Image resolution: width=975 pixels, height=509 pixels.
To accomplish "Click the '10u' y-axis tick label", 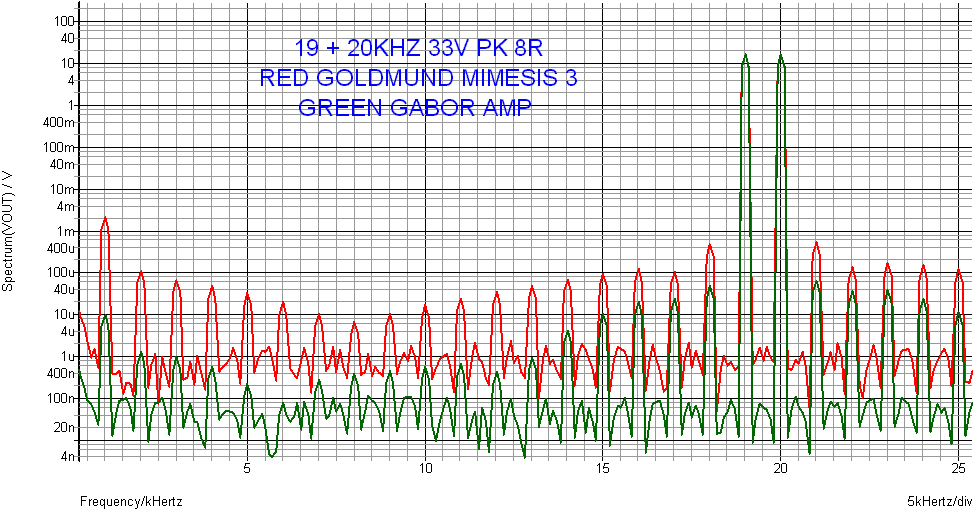I will point(65,315).
